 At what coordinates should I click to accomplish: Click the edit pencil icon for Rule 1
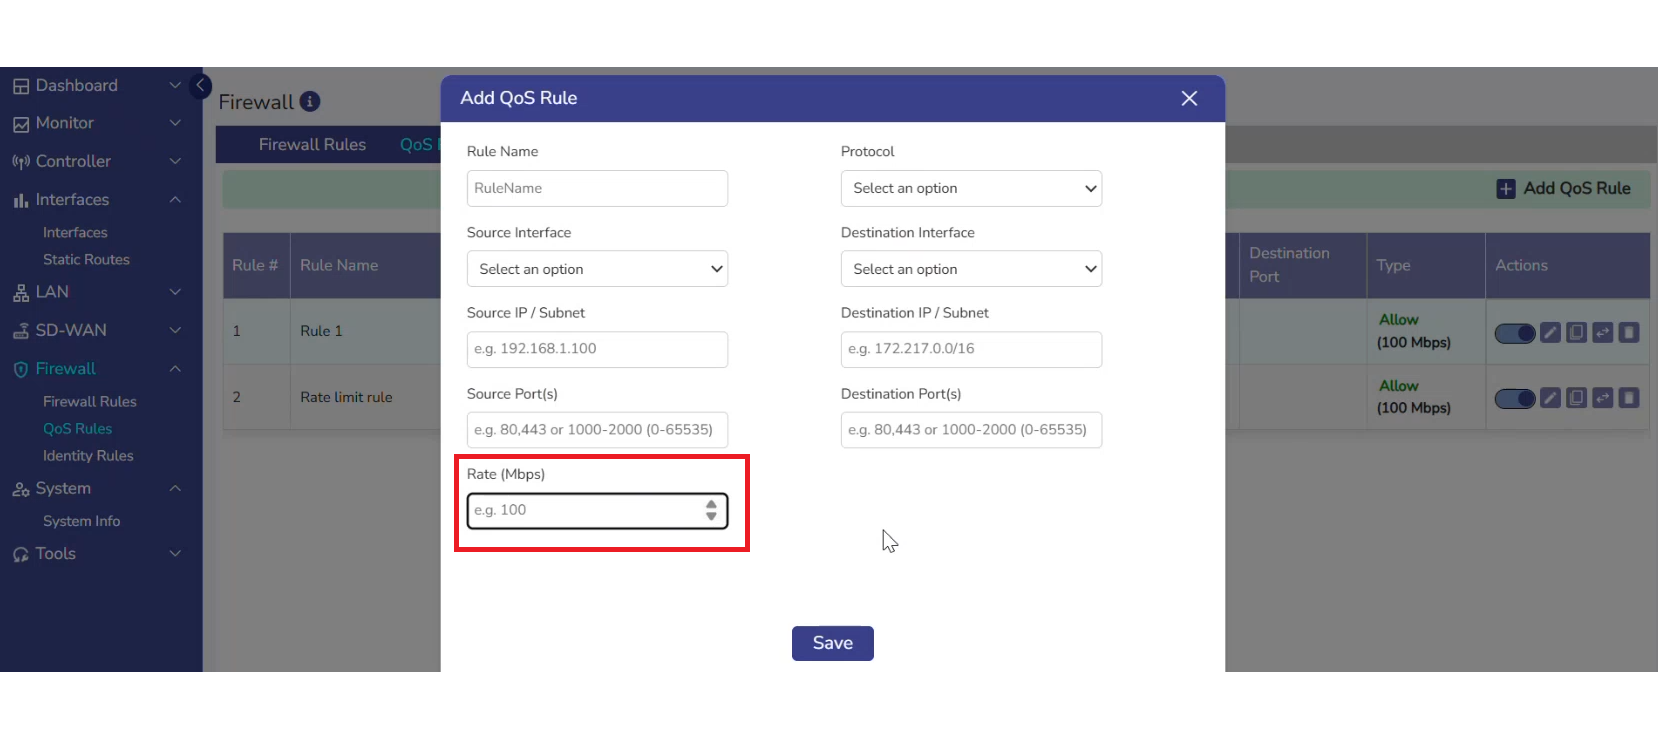(1550, 333)
